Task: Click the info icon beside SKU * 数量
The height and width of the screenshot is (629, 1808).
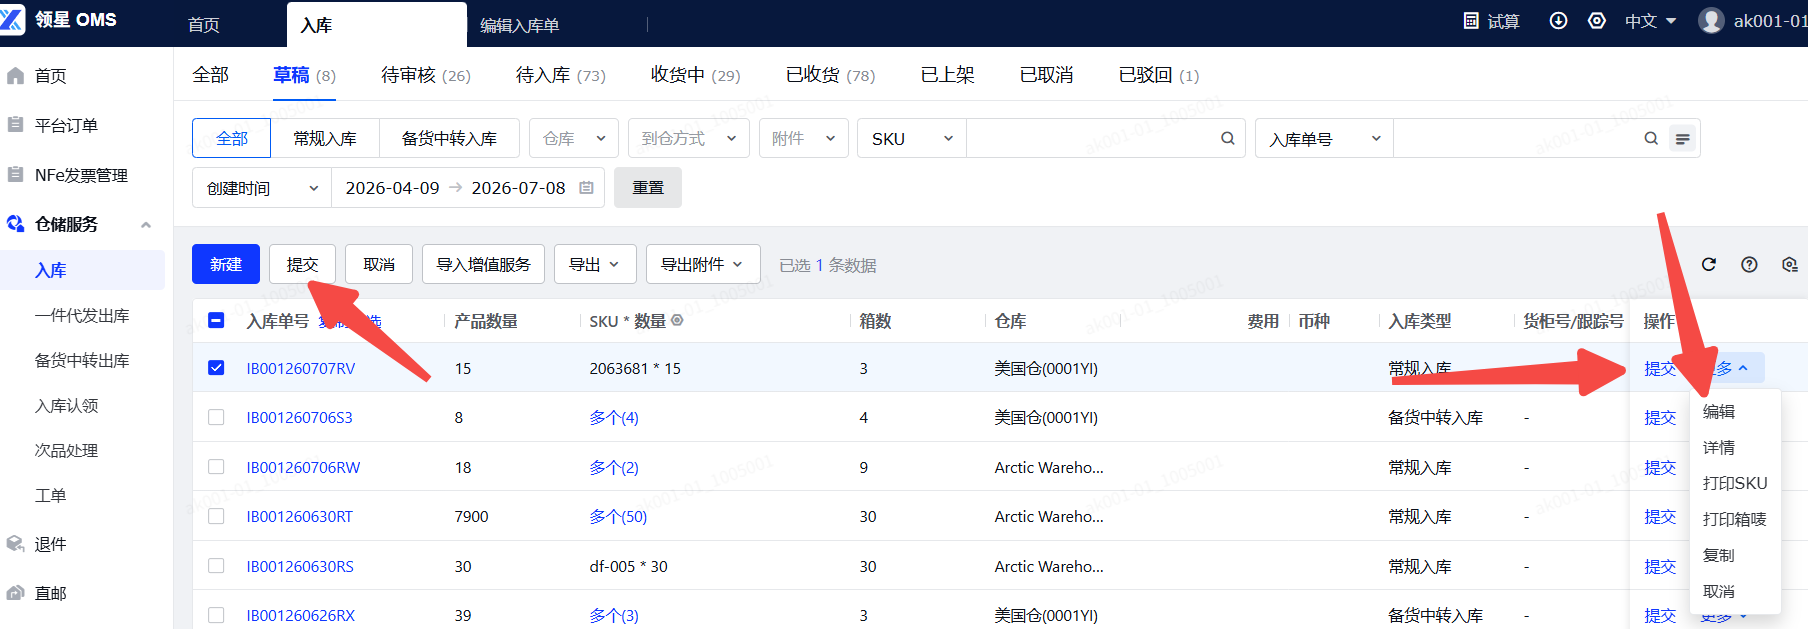Action: (x=677, y=320)
